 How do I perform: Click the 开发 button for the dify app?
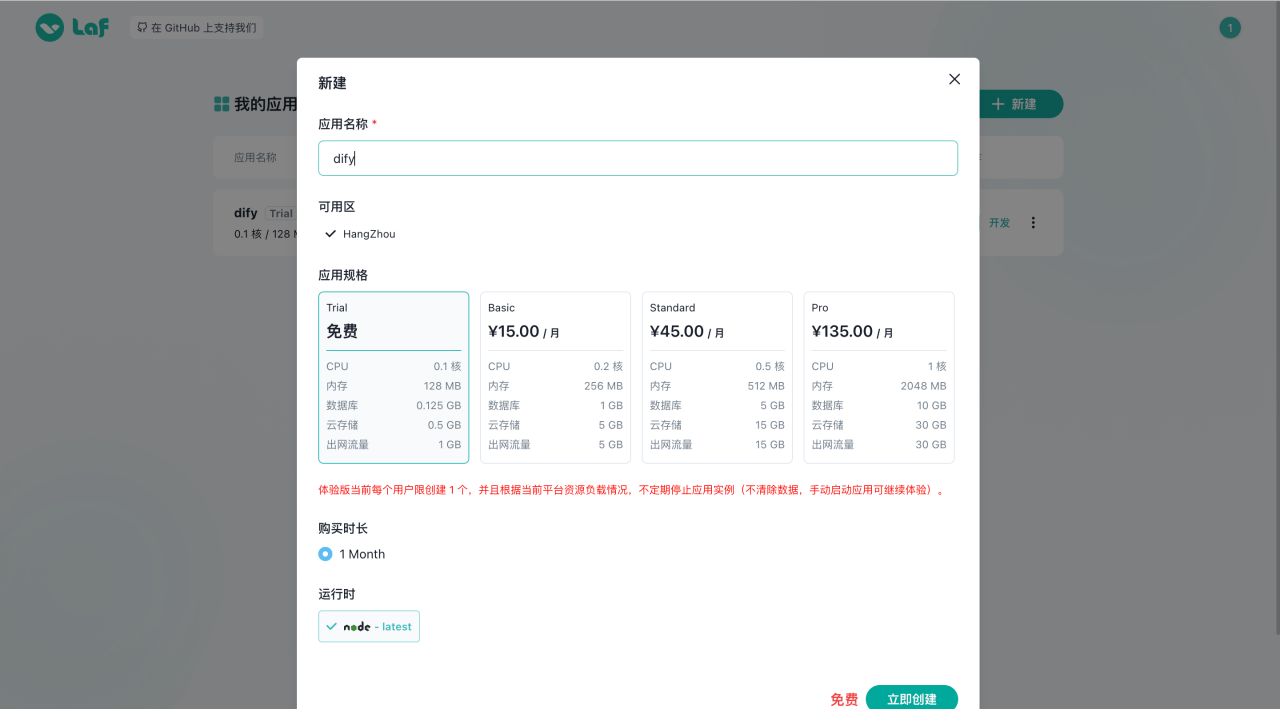click(x=998, y=222)
